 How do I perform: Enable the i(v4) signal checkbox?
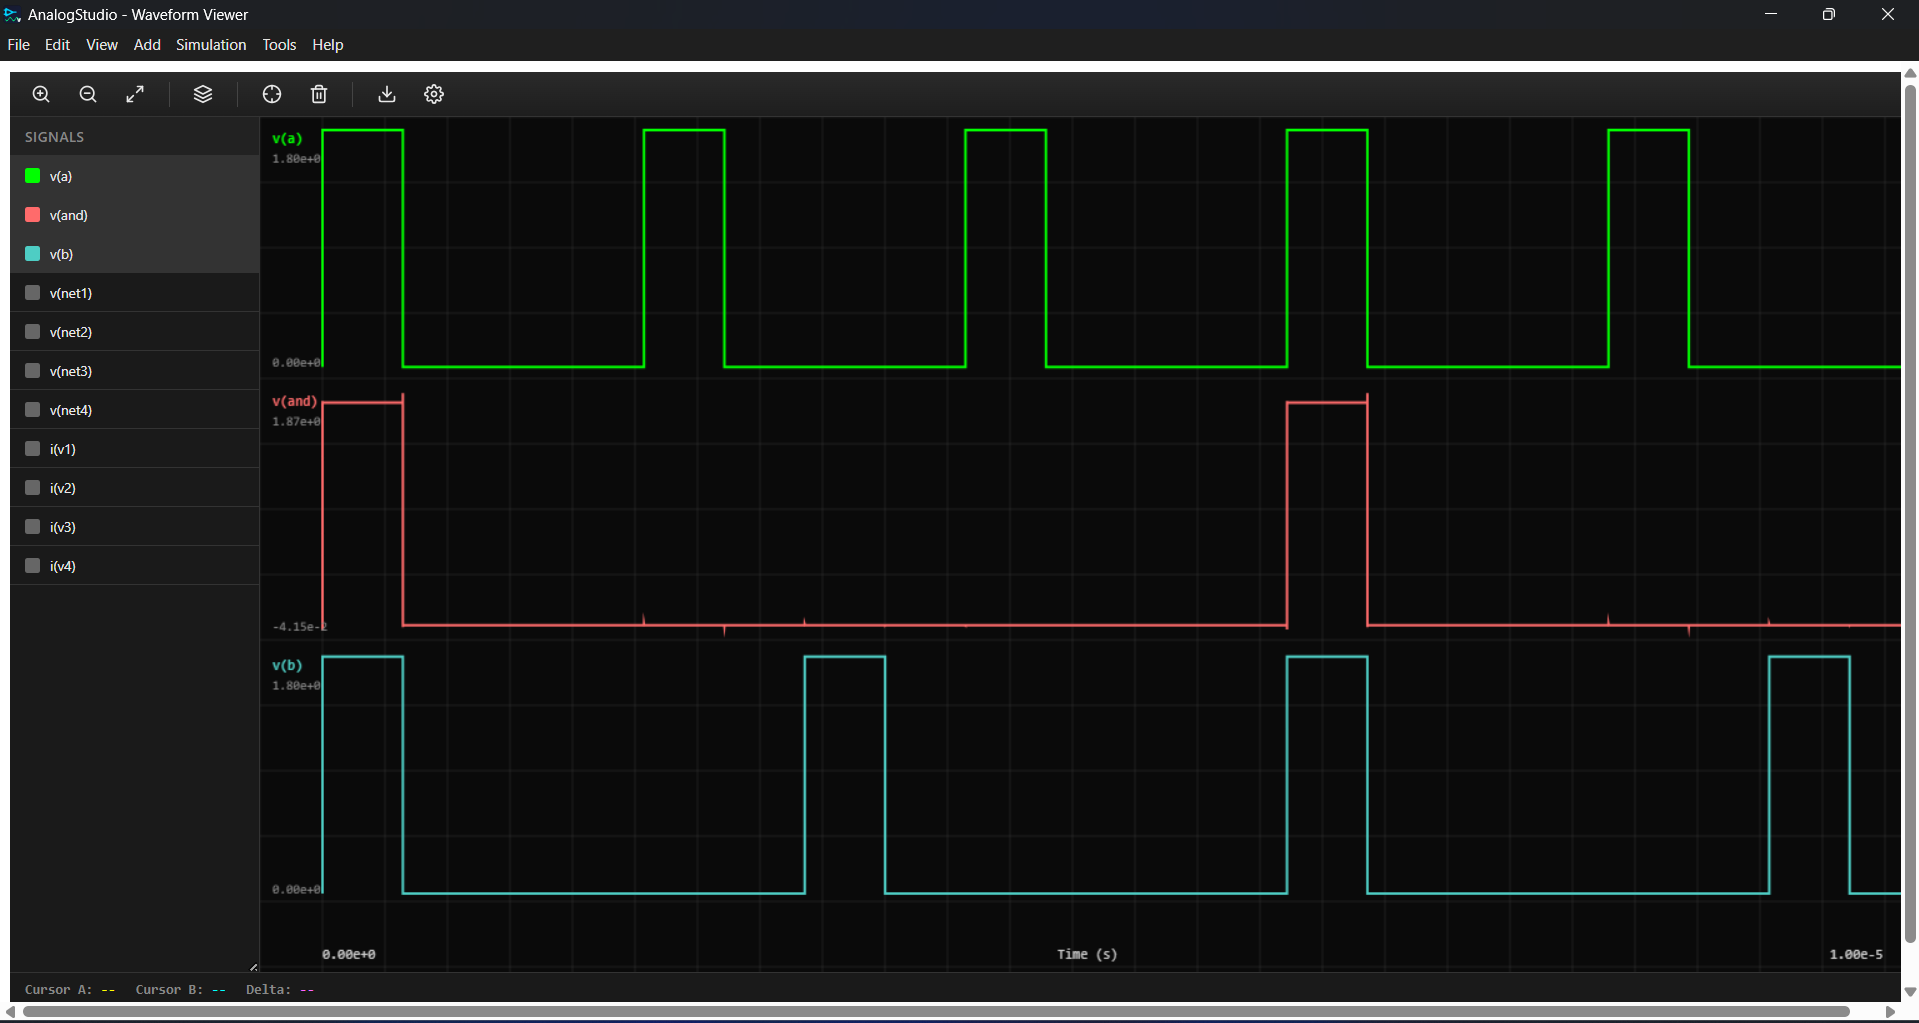point(33,566)
